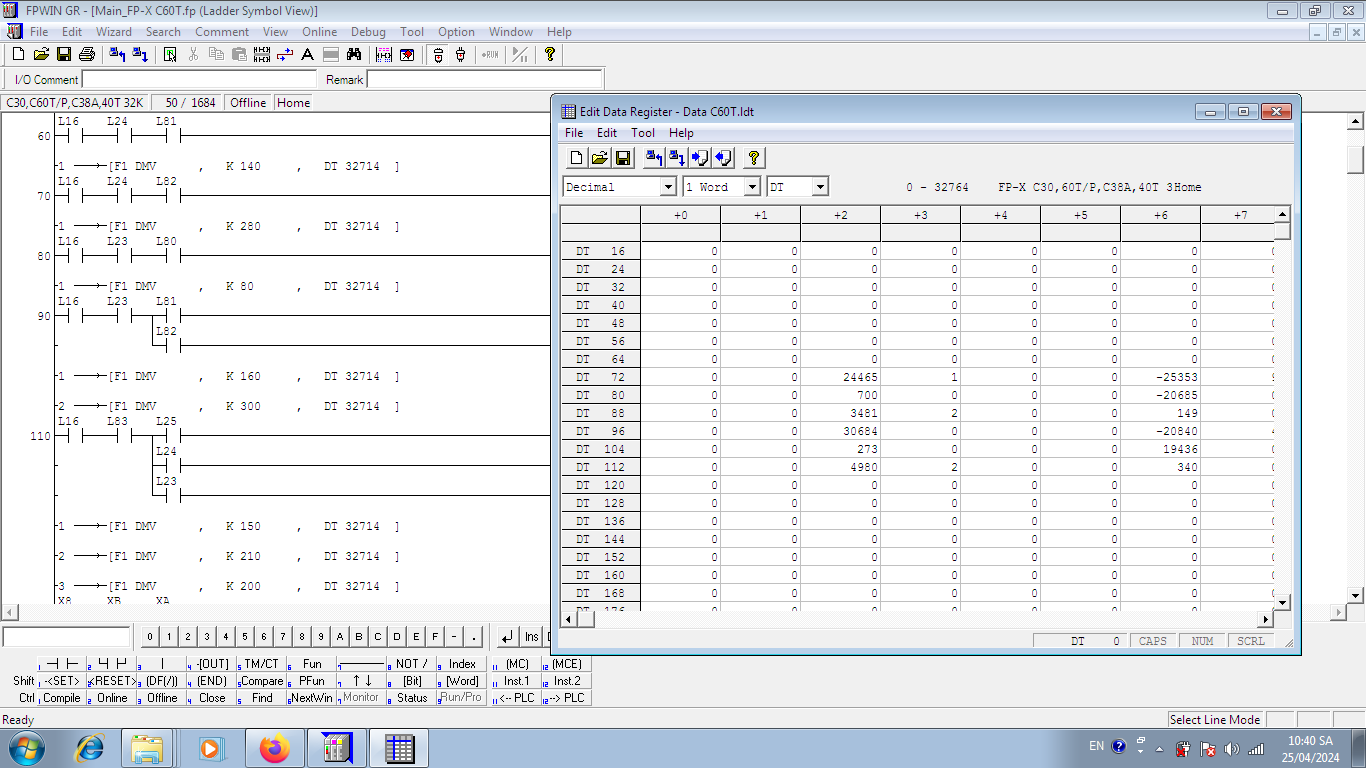Viewport: 1366px width, 768px height.
Task: Click Internet Explorer icon in taskbar
Action: click(91, 747)
